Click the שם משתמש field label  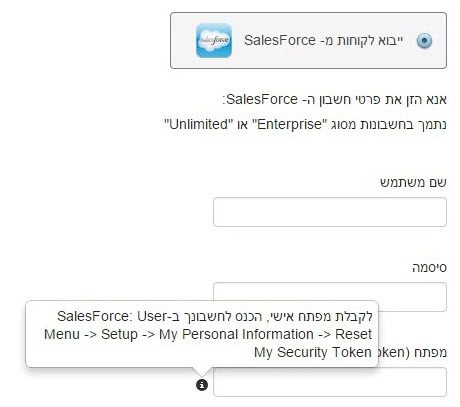point(413,183)
